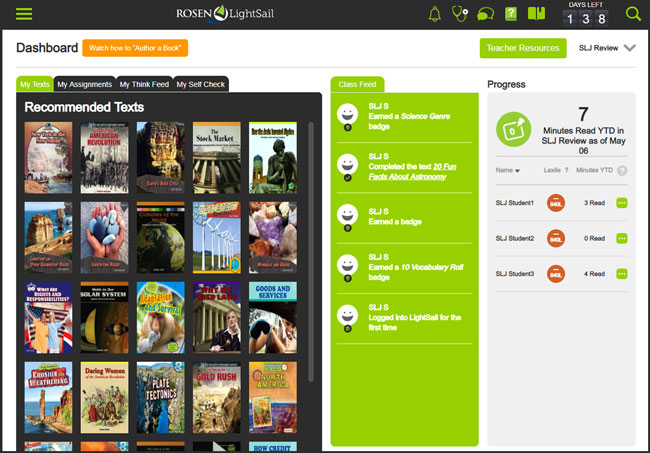Open the library book icon

537,14
